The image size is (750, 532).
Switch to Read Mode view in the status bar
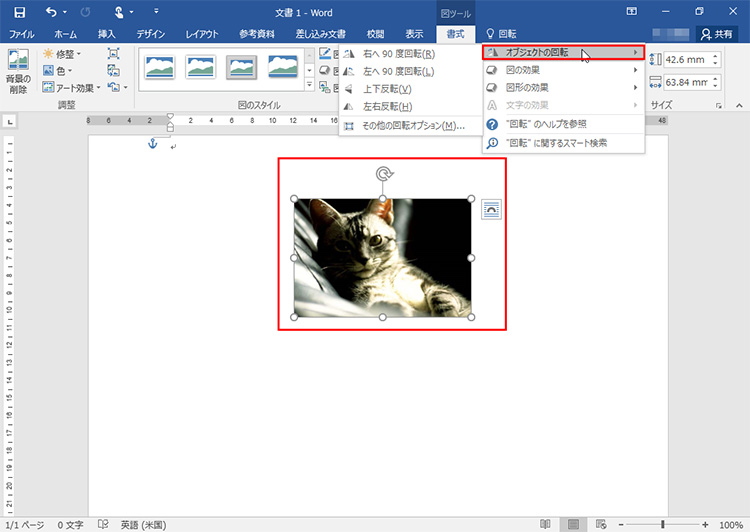coord(545,524)
